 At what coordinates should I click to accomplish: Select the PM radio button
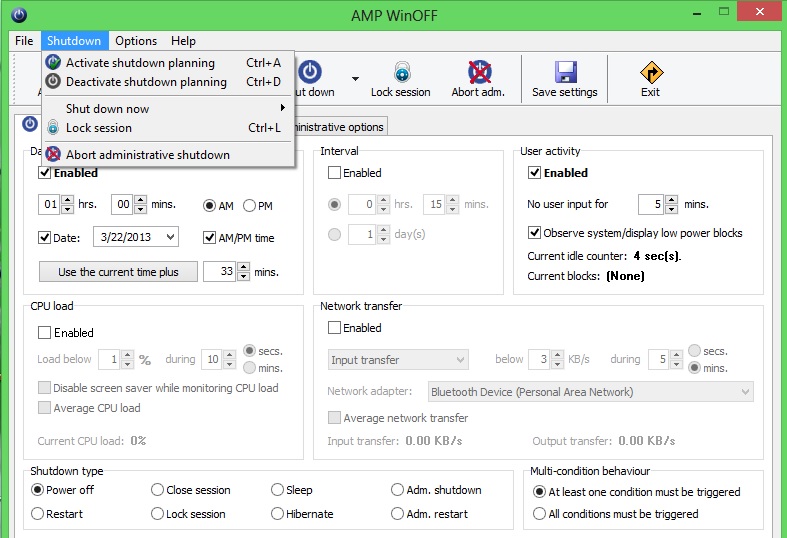249,206
